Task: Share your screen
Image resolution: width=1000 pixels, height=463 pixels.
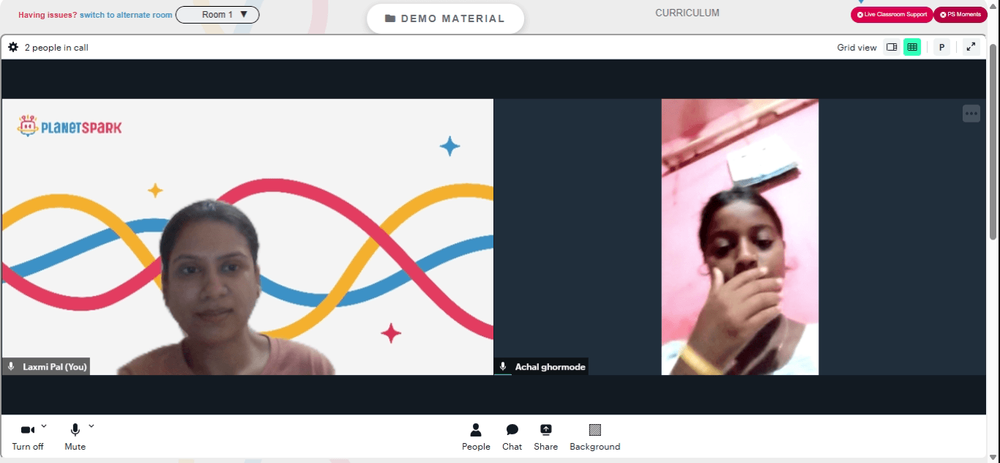Action: click(546, 437)
